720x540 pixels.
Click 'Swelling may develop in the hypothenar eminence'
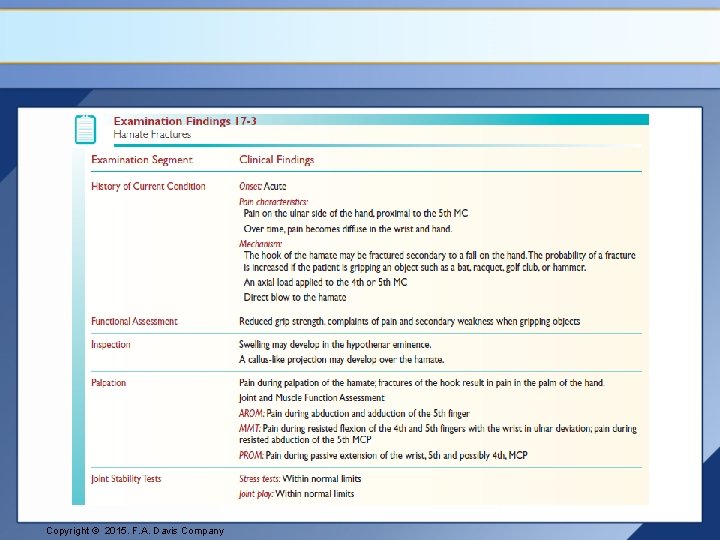pos(335,344)
